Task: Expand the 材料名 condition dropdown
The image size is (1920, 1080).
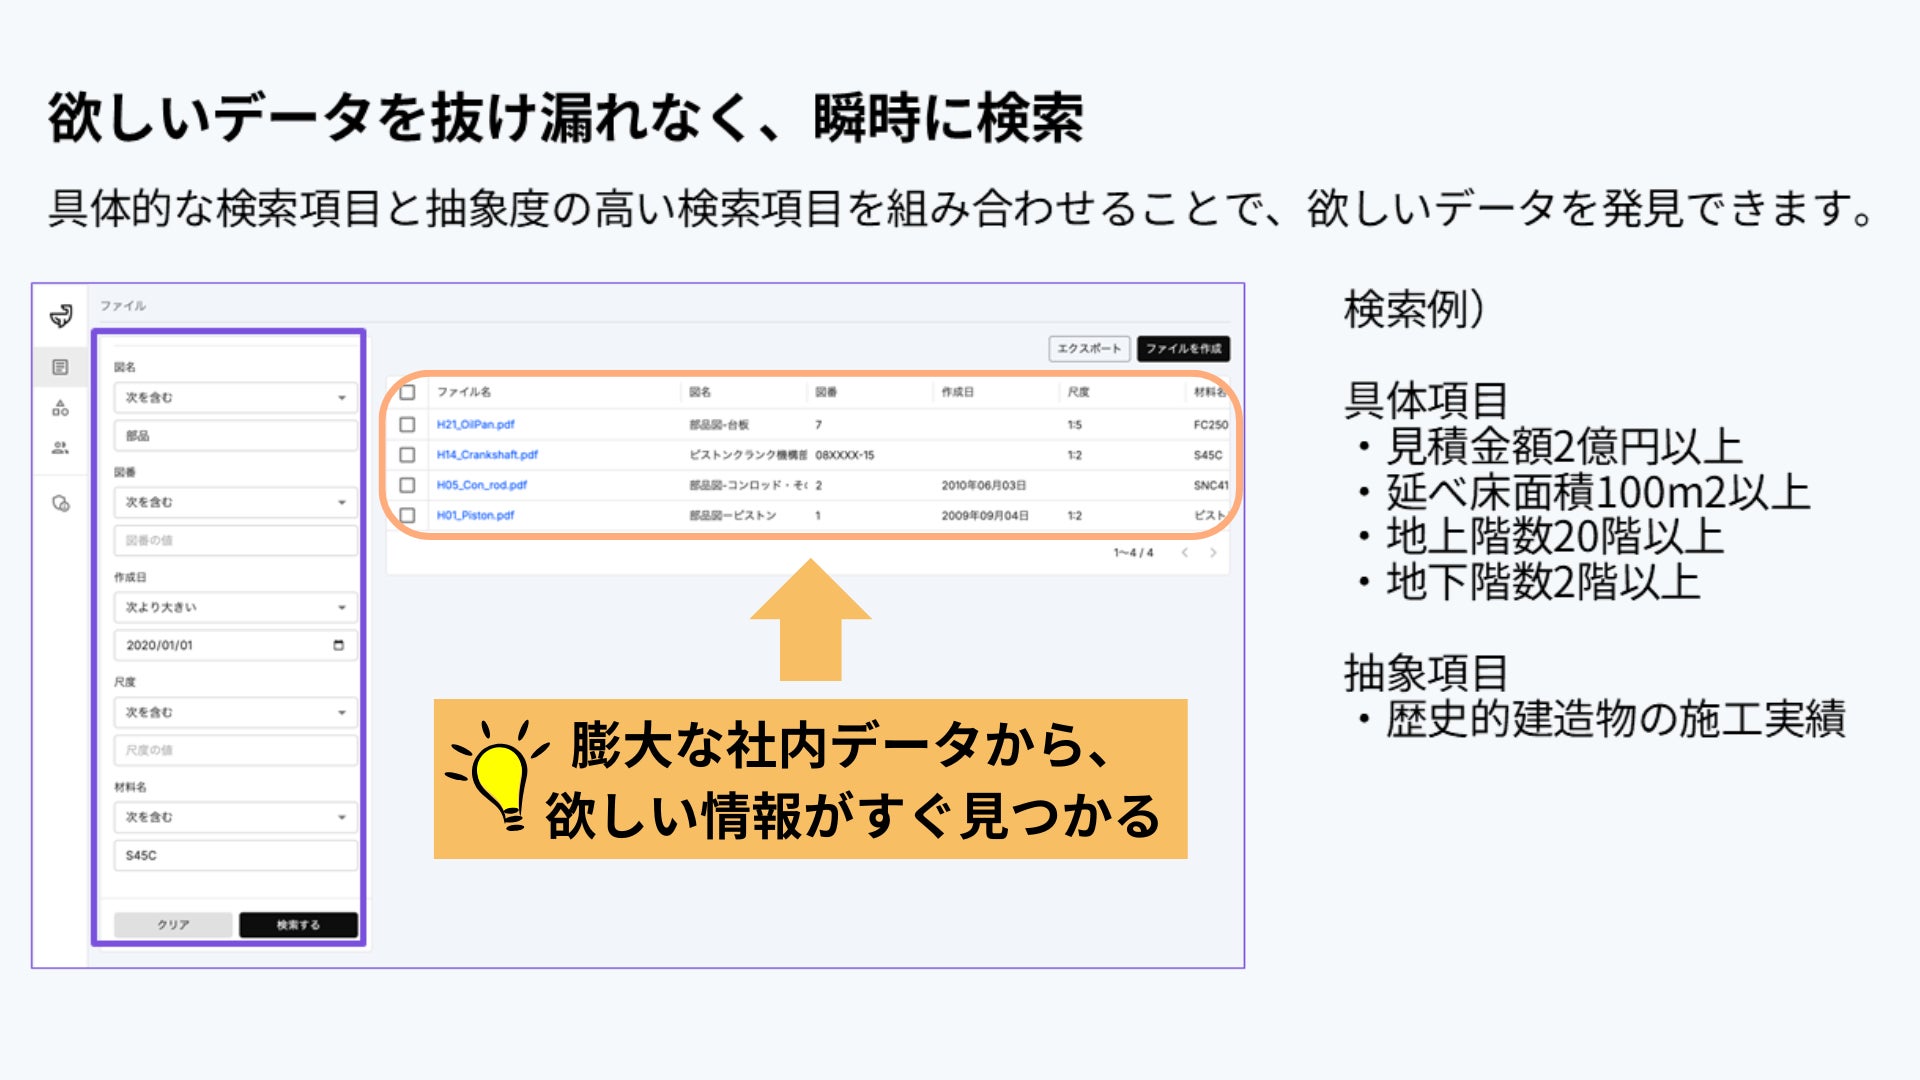Action: [x=235, y=817]
